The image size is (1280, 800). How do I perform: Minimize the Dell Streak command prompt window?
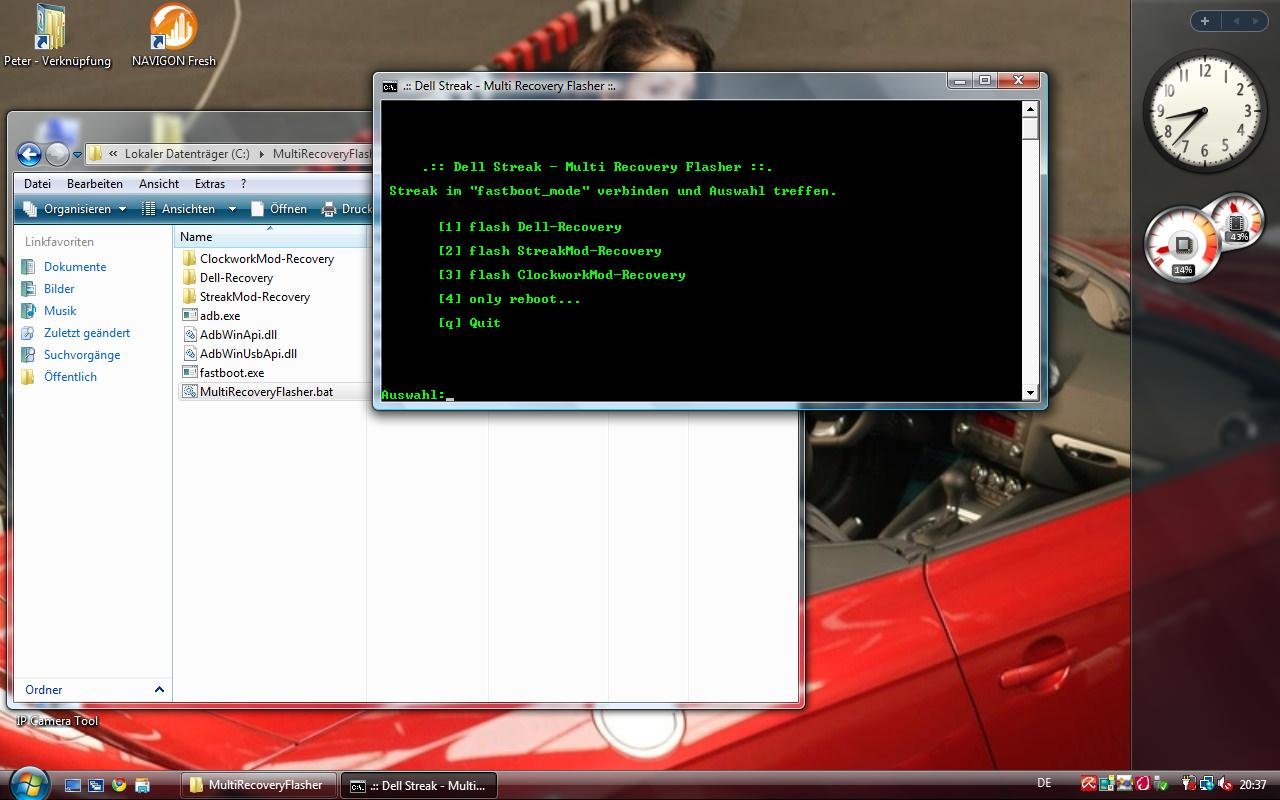pos(961,81)
